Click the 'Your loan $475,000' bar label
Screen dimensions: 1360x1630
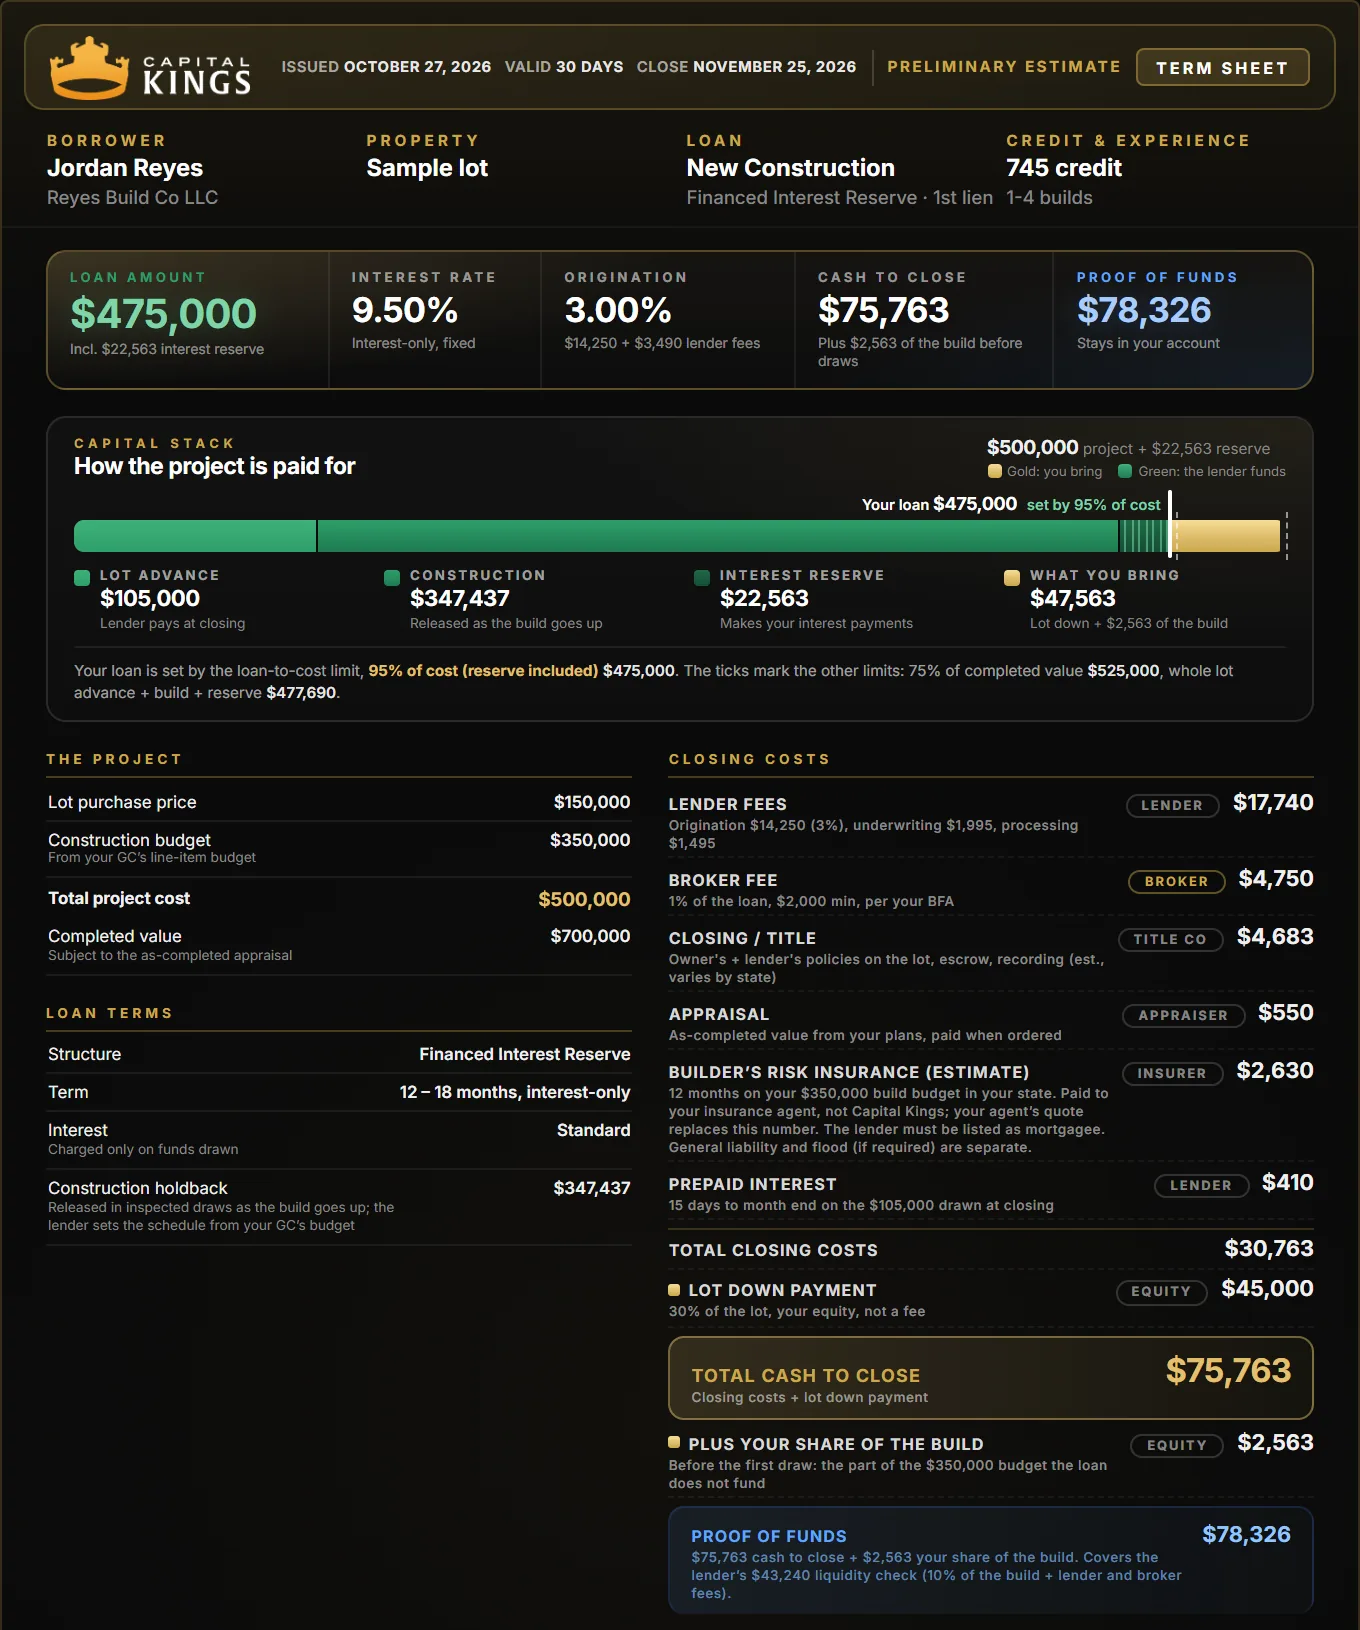coord(940,504)
